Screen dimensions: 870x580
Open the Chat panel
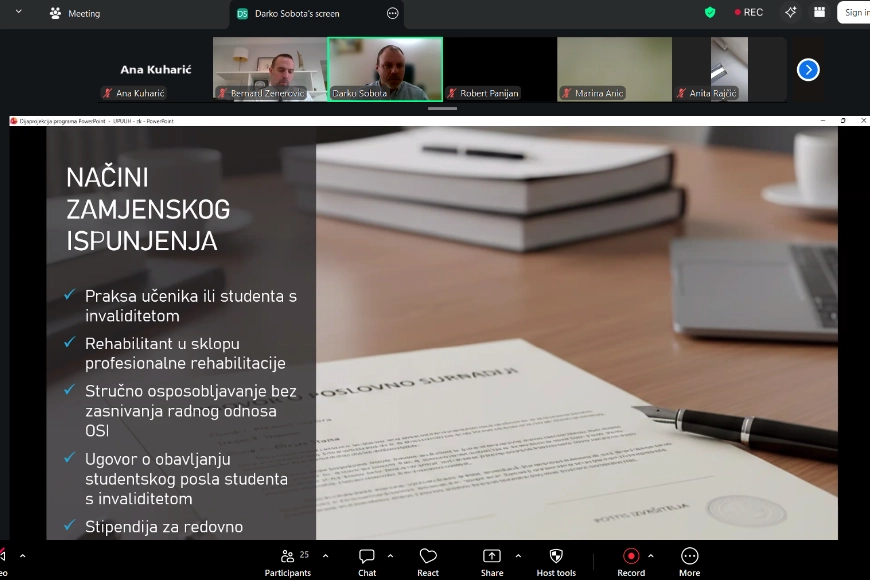(366, 558)
